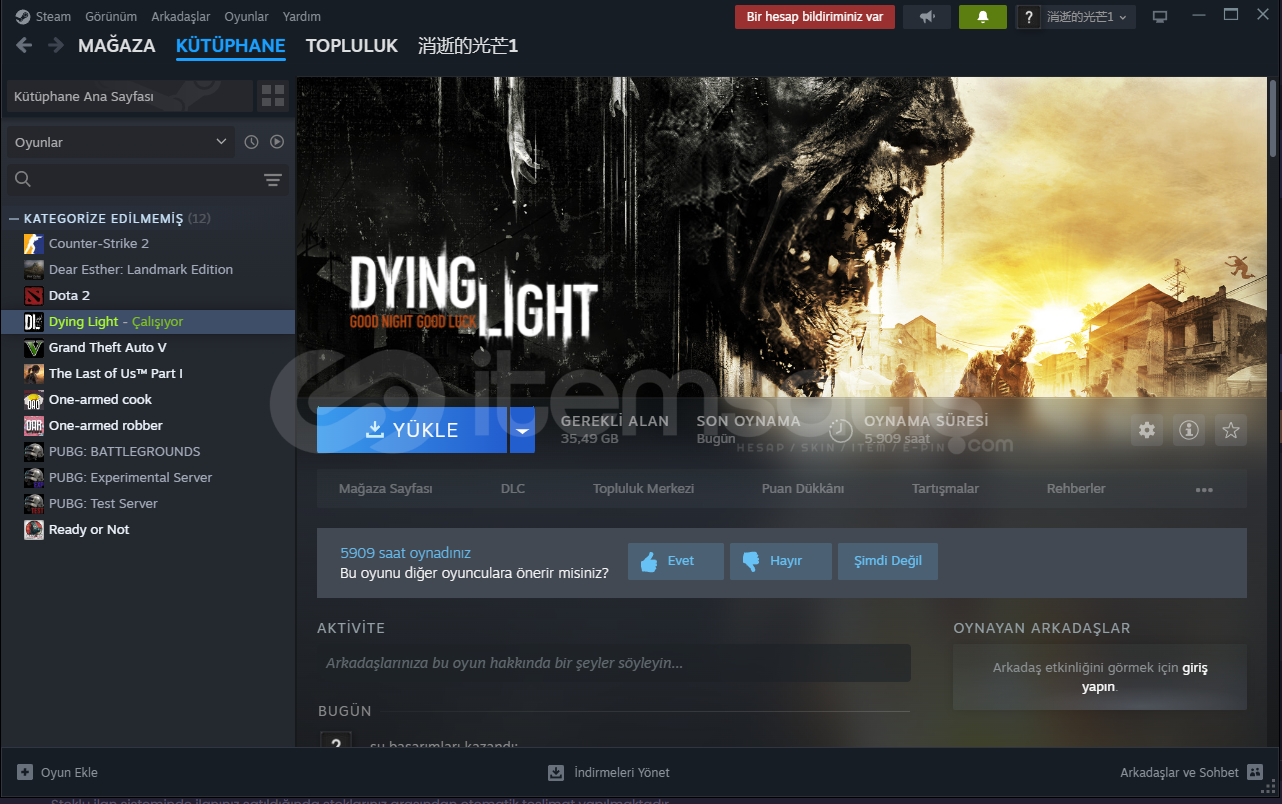1282x804 pixels.
Task: Open the Puan Dükkânı link
Action: tap(803, 489)
